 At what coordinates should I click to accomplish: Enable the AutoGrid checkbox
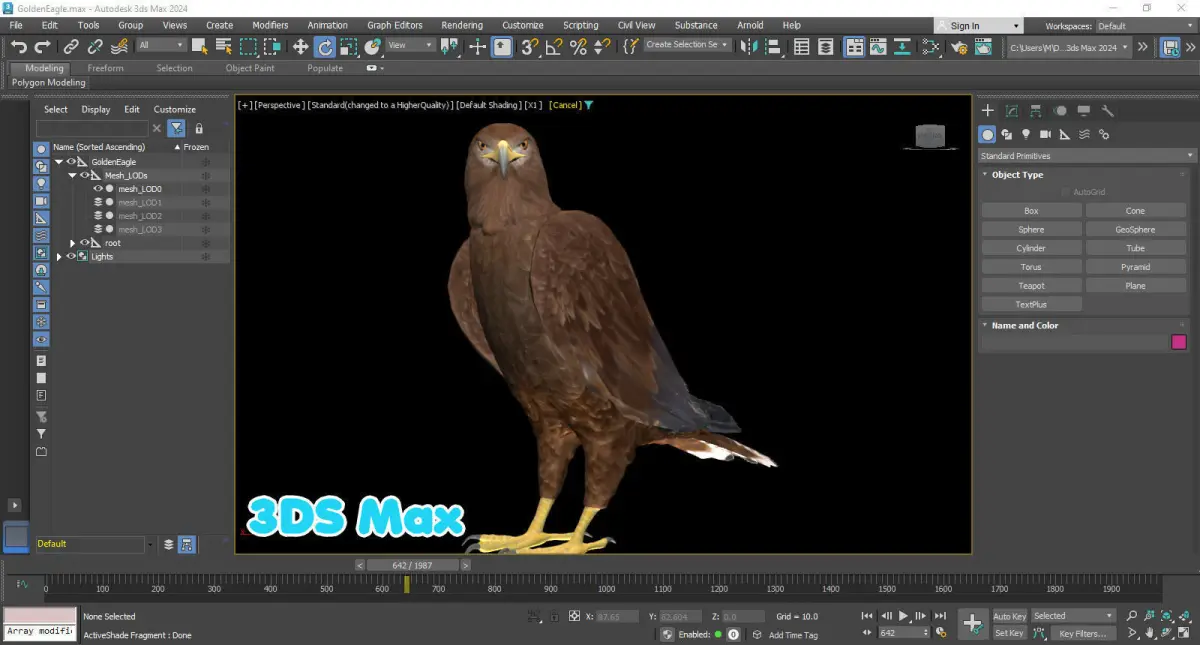(1065, 192)
